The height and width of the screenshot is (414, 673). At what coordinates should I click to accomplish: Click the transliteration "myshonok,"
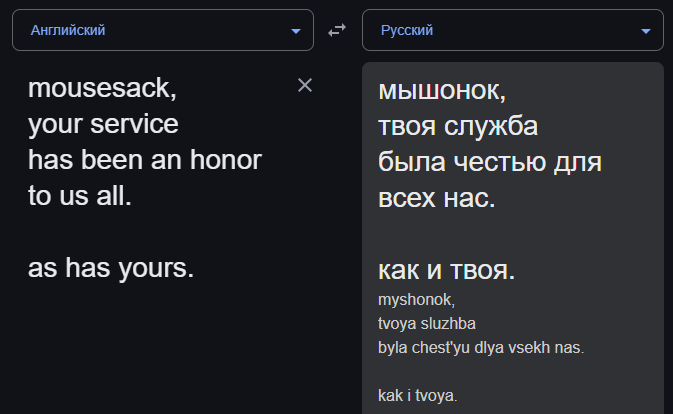point(416,300)
